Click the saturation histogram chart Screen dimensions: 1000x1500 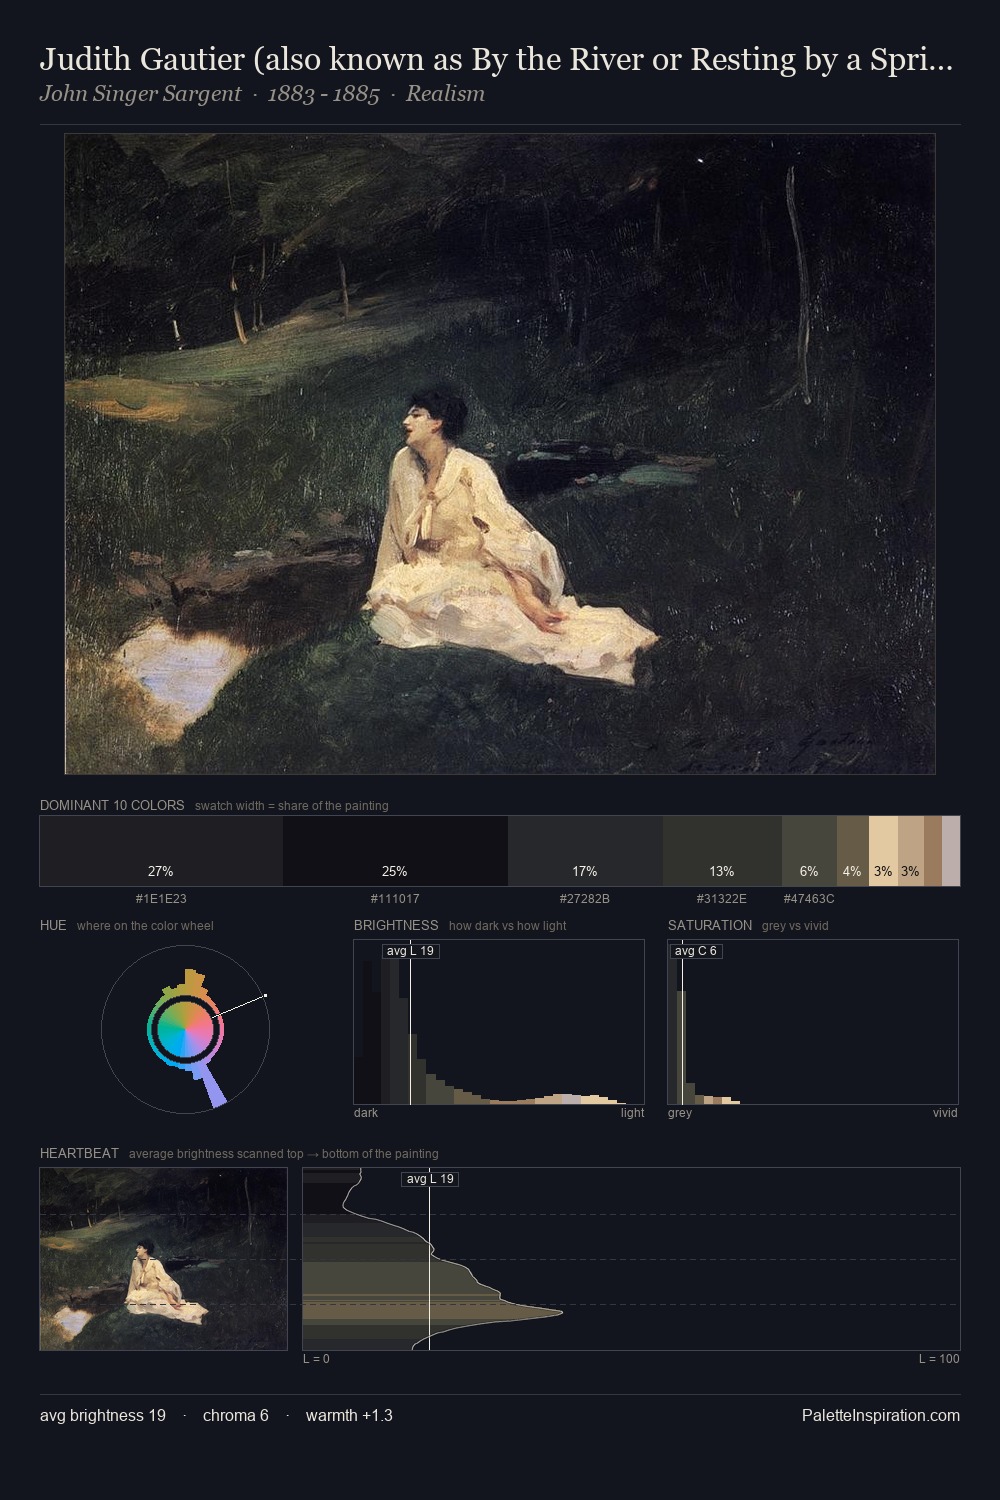pos(813,1022)
